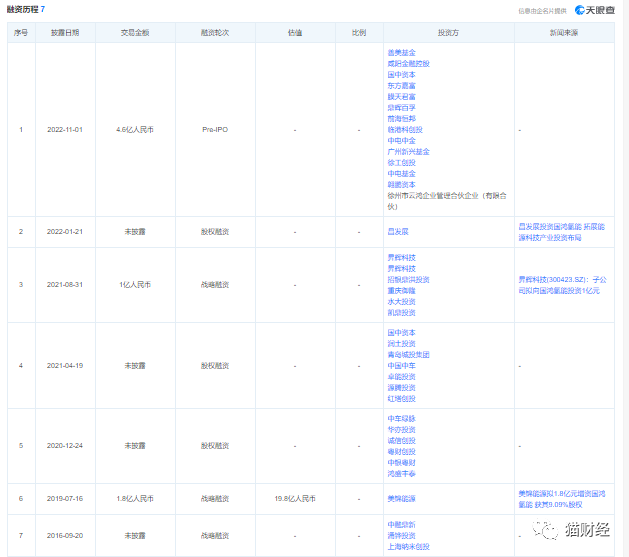
Task: Click the 交易金额 column header
Action: click(135, 32)
